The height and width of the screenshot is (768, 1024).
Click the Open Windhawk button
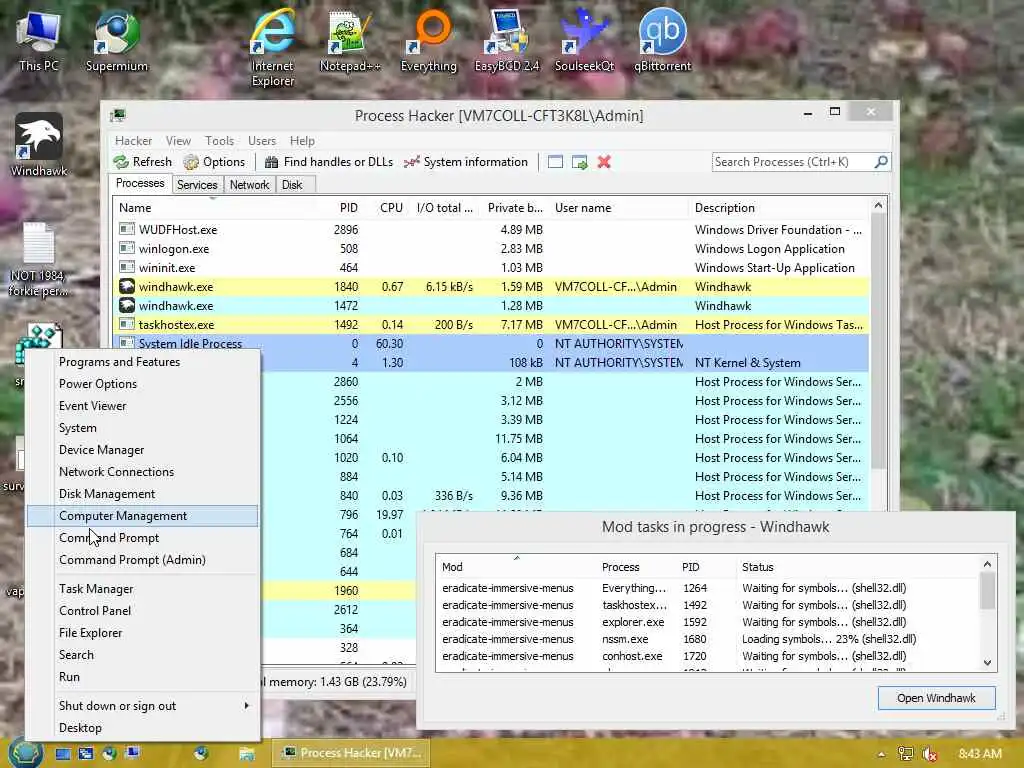coord(936,698)
